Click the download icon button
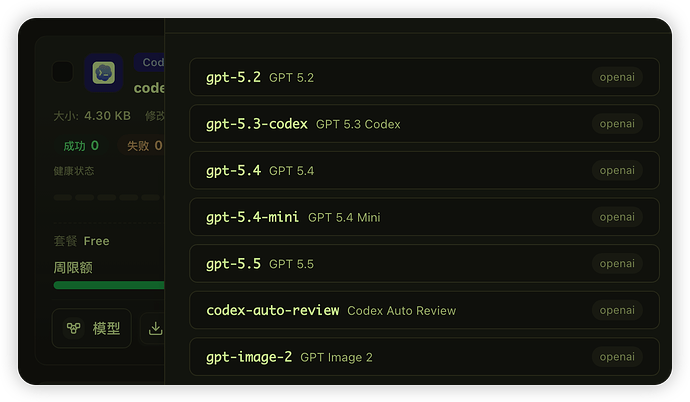 click(153, 328)
